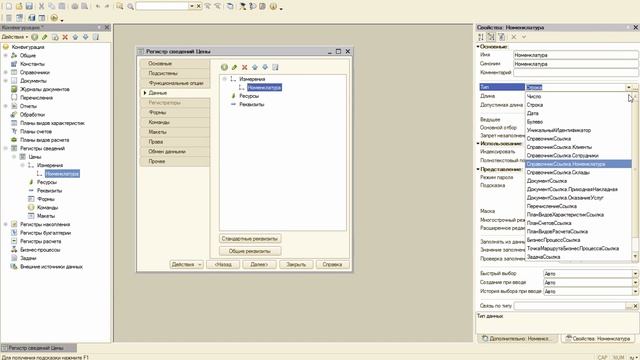This screenshot has width=640, height=360.
Task: Click the pencil Edit icon in Регистр сведений window
Action: pos(234,67)
